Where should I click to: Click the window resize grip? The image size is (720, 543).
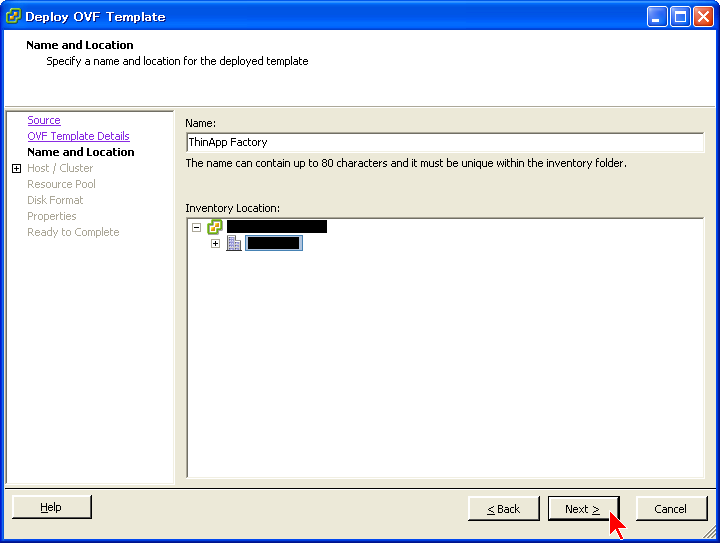[711, 532]
